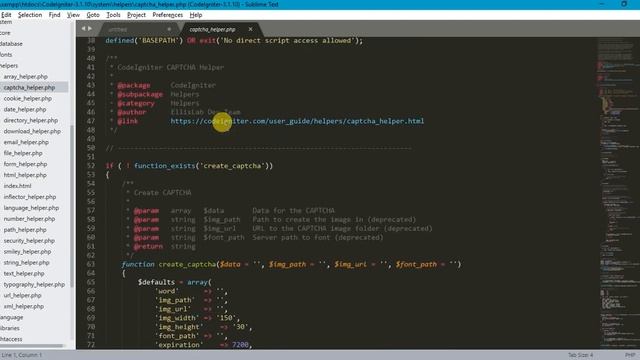Open directory_helper.php in sidebar

[31, 120]
